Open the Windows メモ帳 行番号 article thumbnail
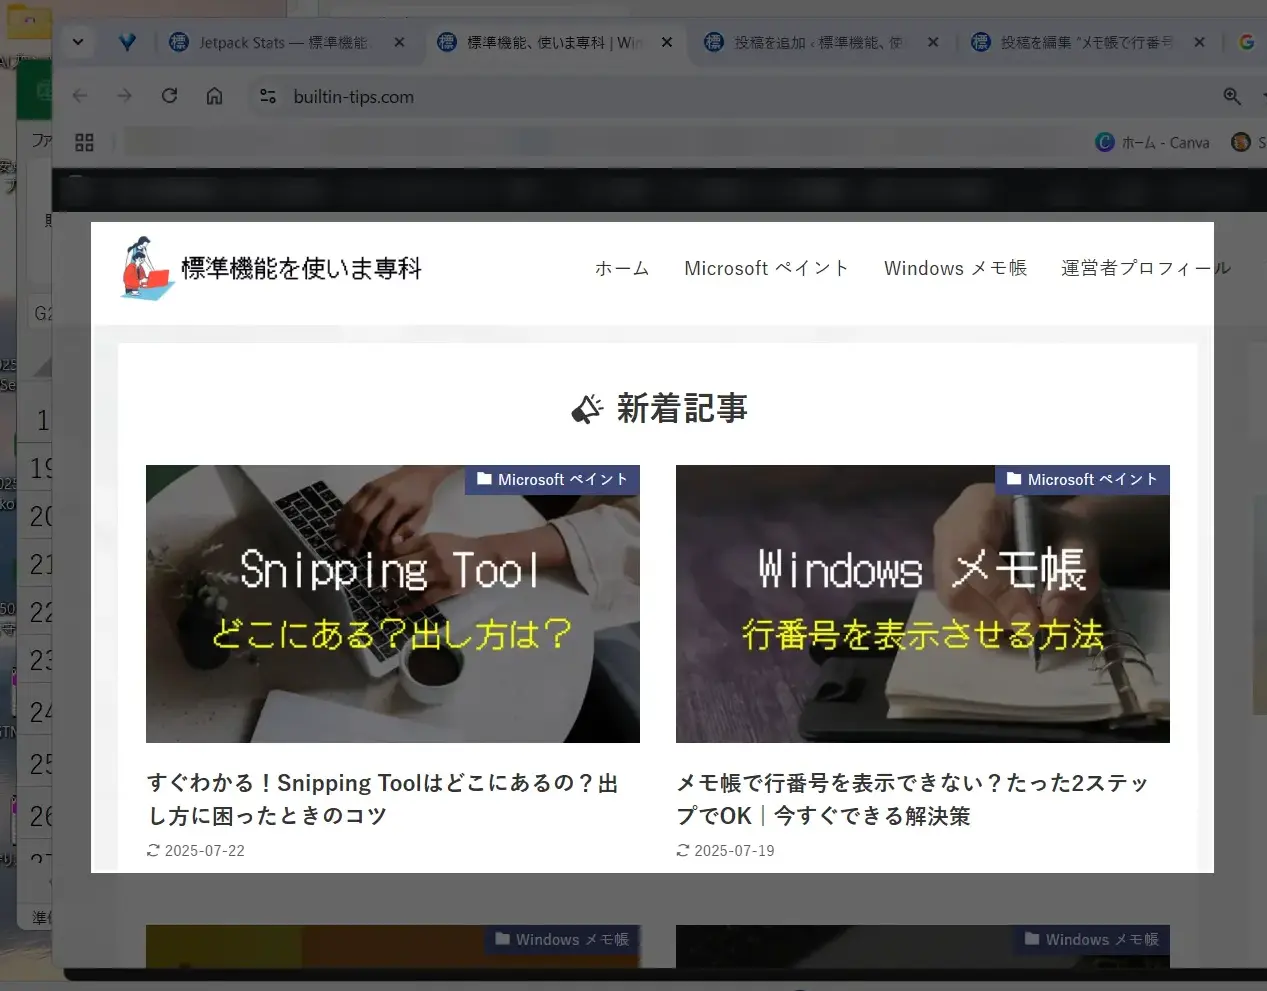This screenshot has height=991, width=1267. coord(923,604)
